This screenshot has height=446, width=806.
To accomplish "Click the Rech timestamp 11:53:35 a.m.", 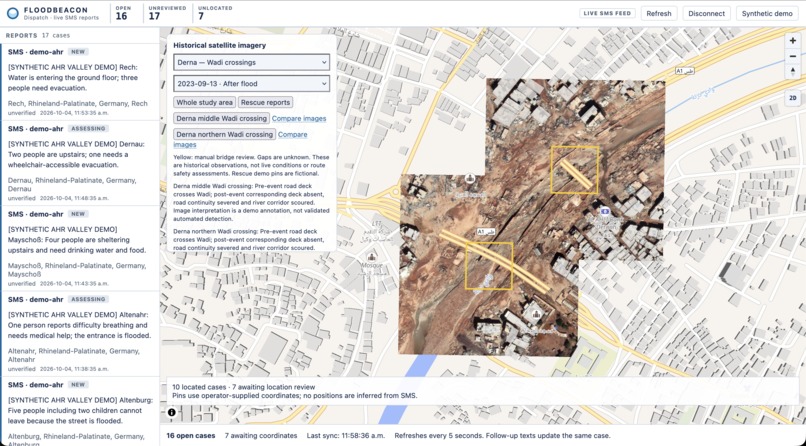I will coord(75,113).
